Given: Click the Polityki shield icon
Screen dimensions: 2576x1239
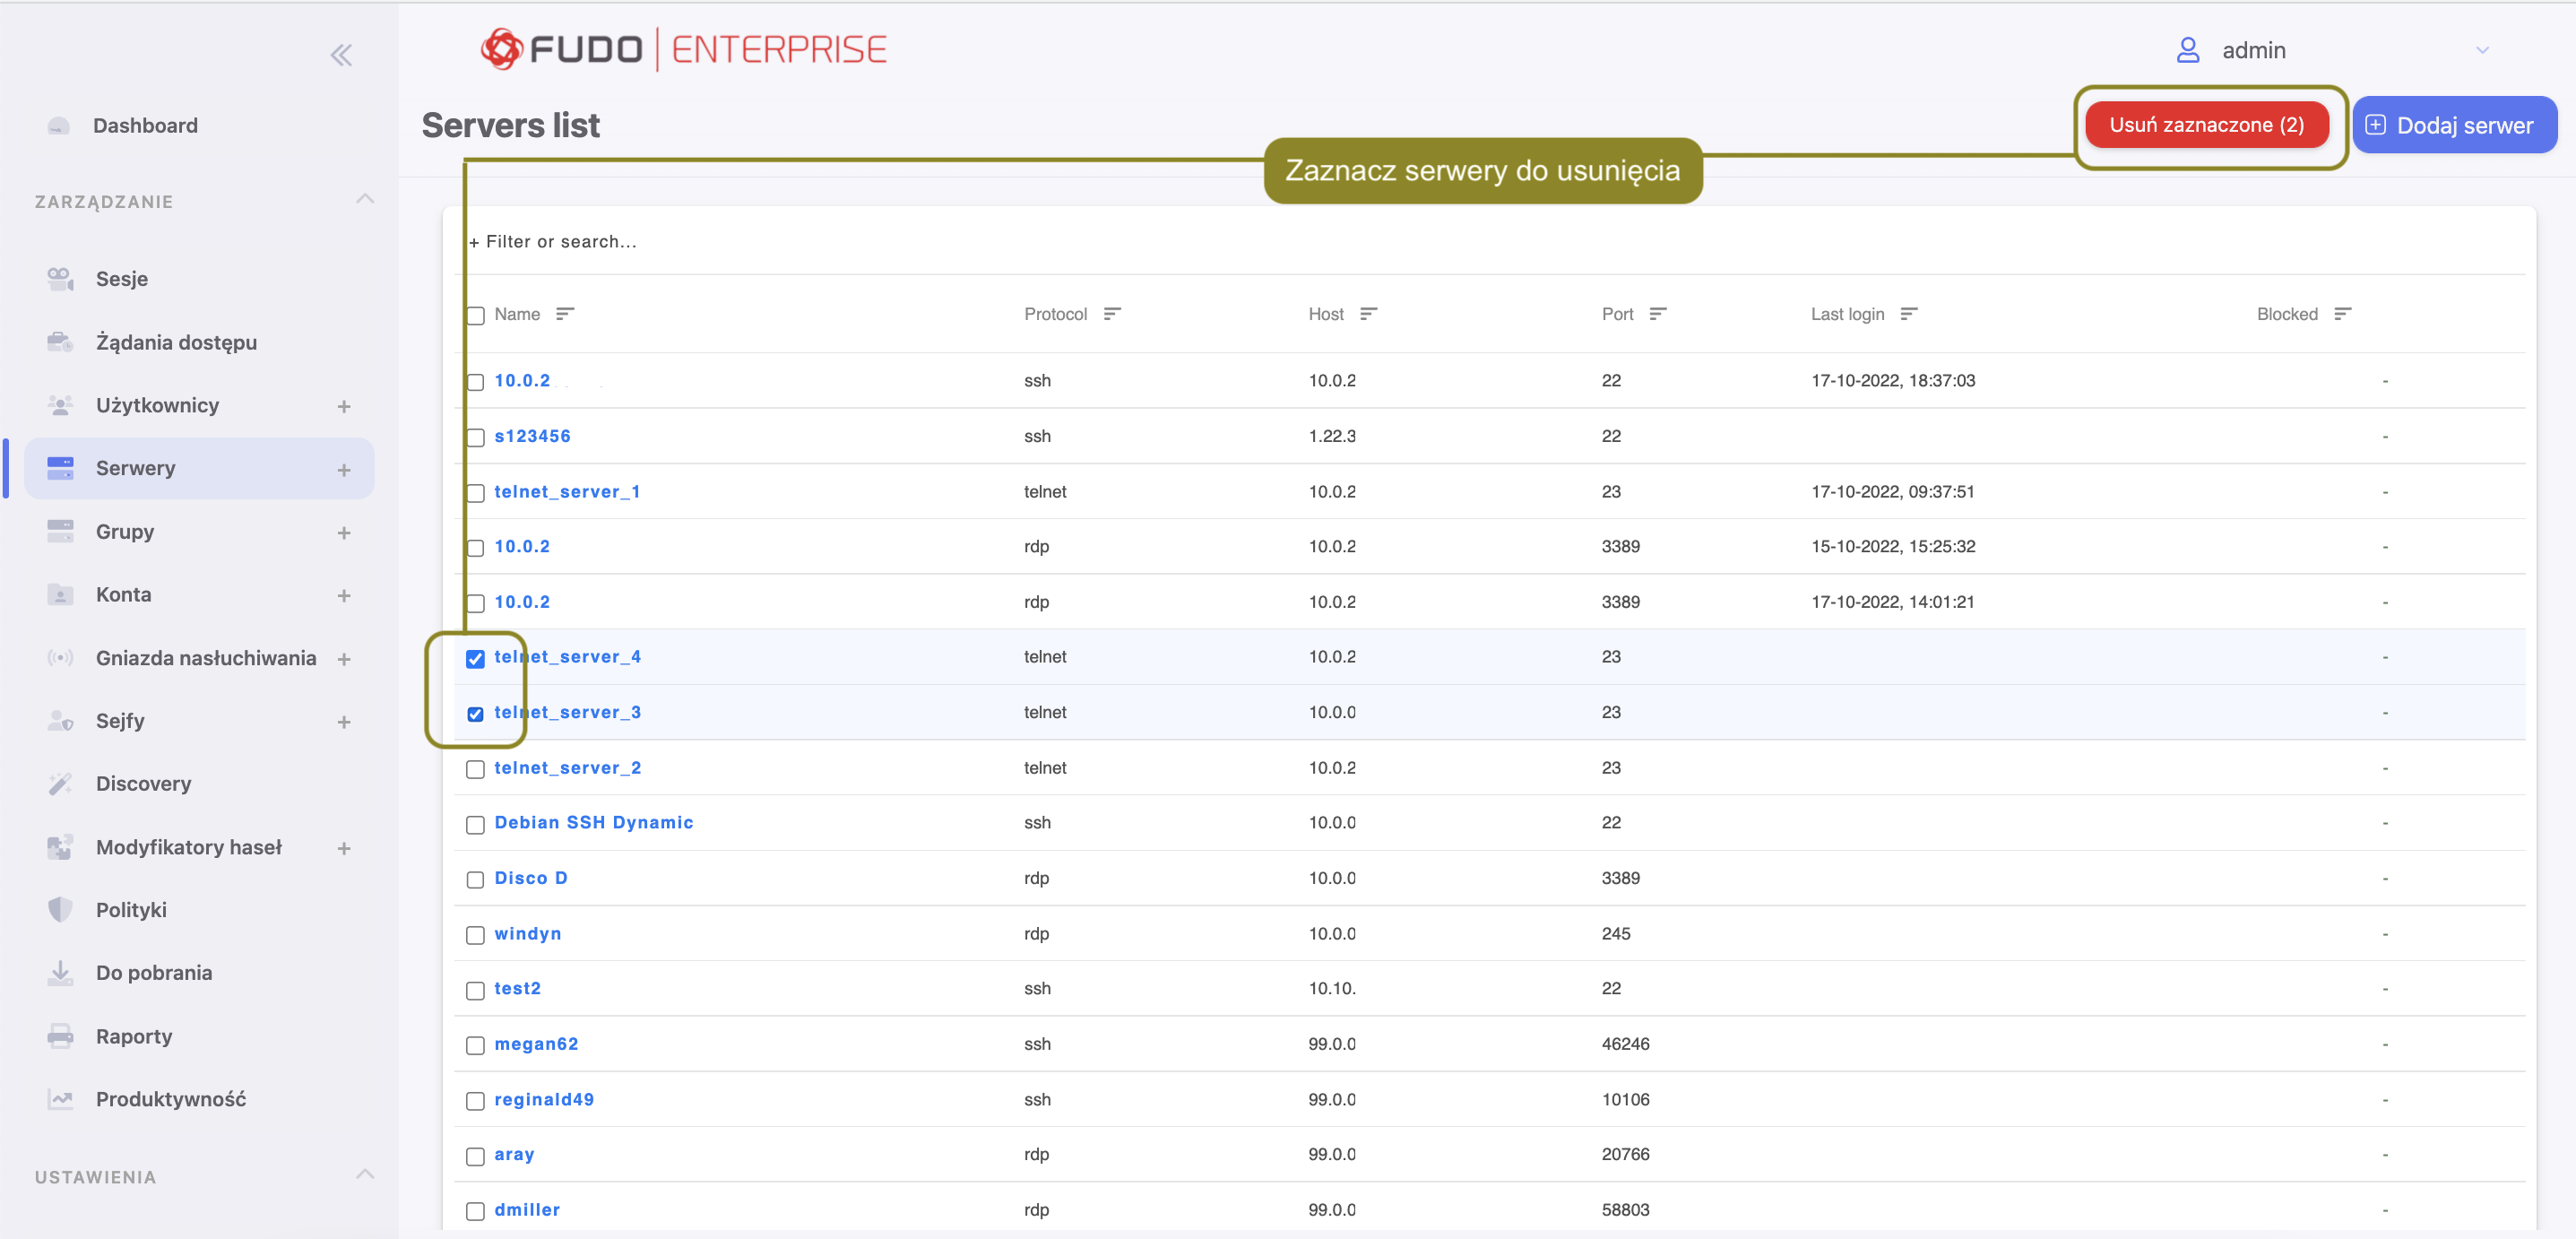Looking at the screenshot, I should (60, 910).
